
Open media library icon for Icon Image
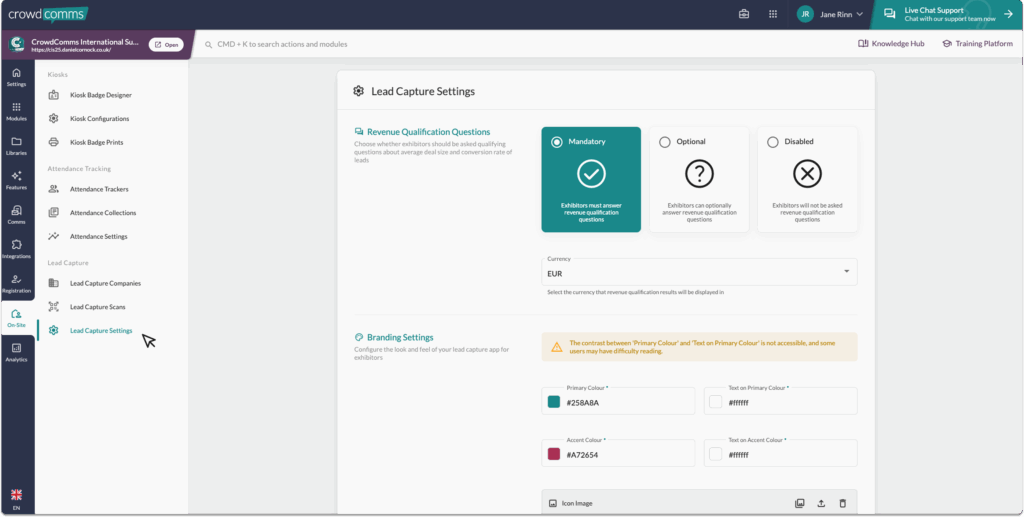point(799,503)
